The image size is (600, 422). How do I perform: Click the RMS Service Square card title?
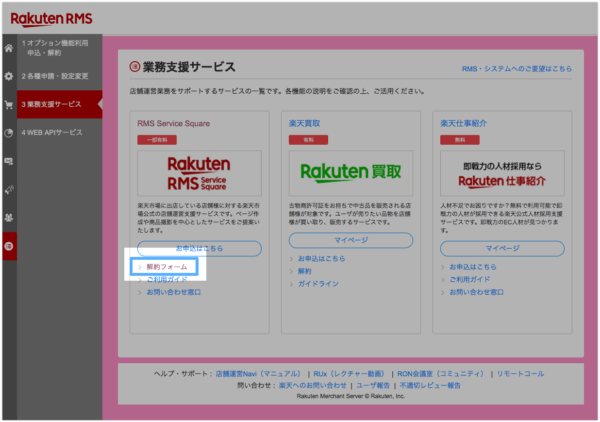[173, 123]
